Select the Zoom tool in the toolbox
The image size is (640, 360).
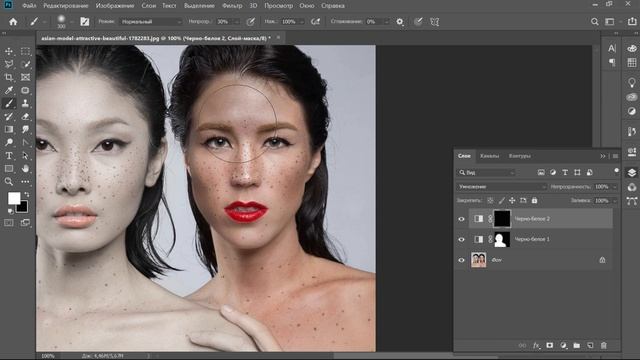tap(9, 181)
